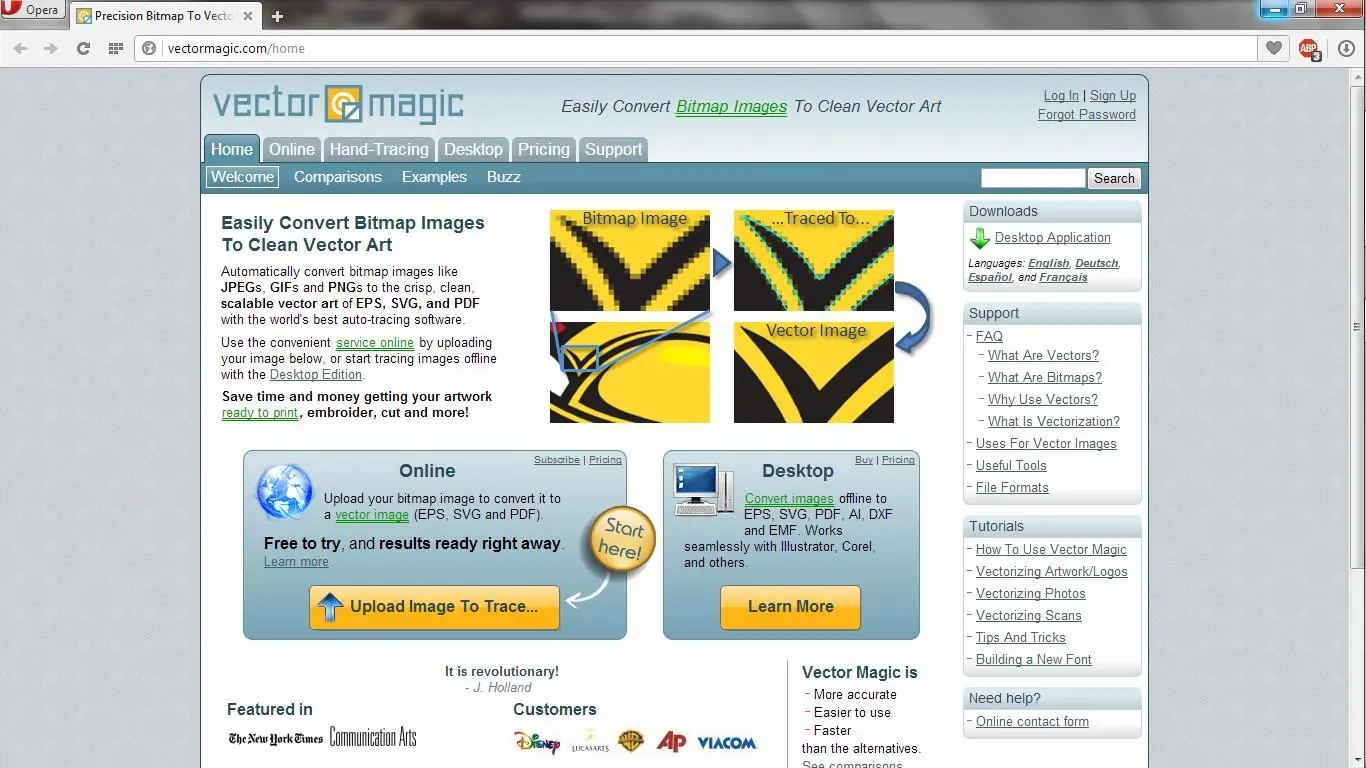Click the Communication Arts logo
The width and height of the screenshot is (1366, 768).
coord(373,738)
